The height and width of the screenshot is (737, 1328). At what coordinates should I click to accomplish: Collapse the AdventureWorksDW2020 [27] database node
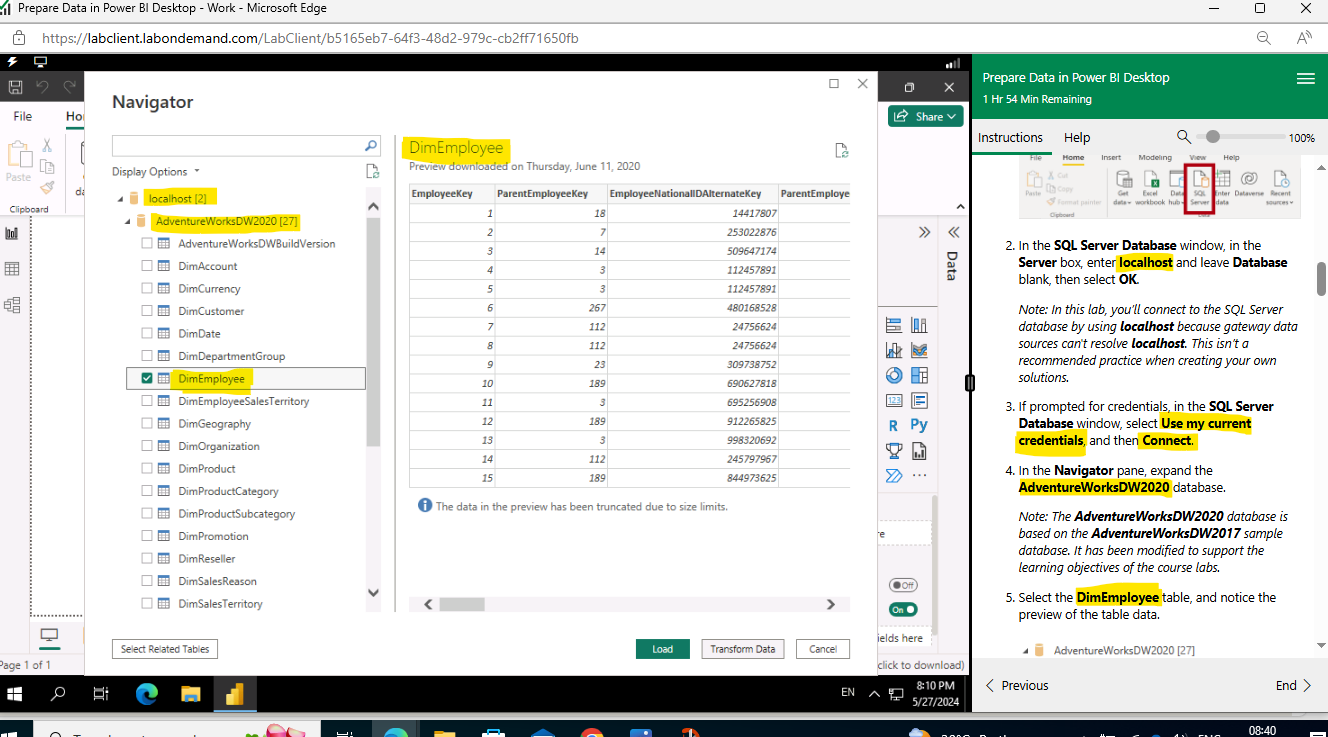pos(128,221)
